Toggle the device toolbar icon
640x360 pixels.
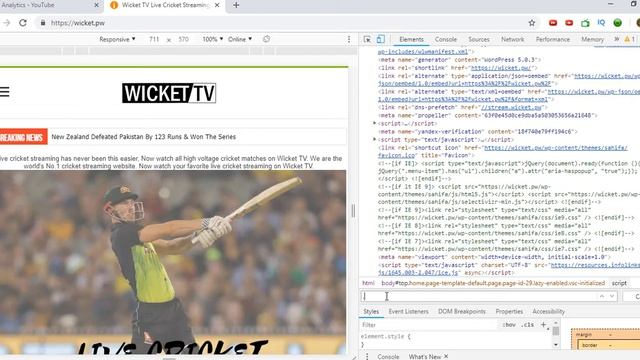pos(380,39)
